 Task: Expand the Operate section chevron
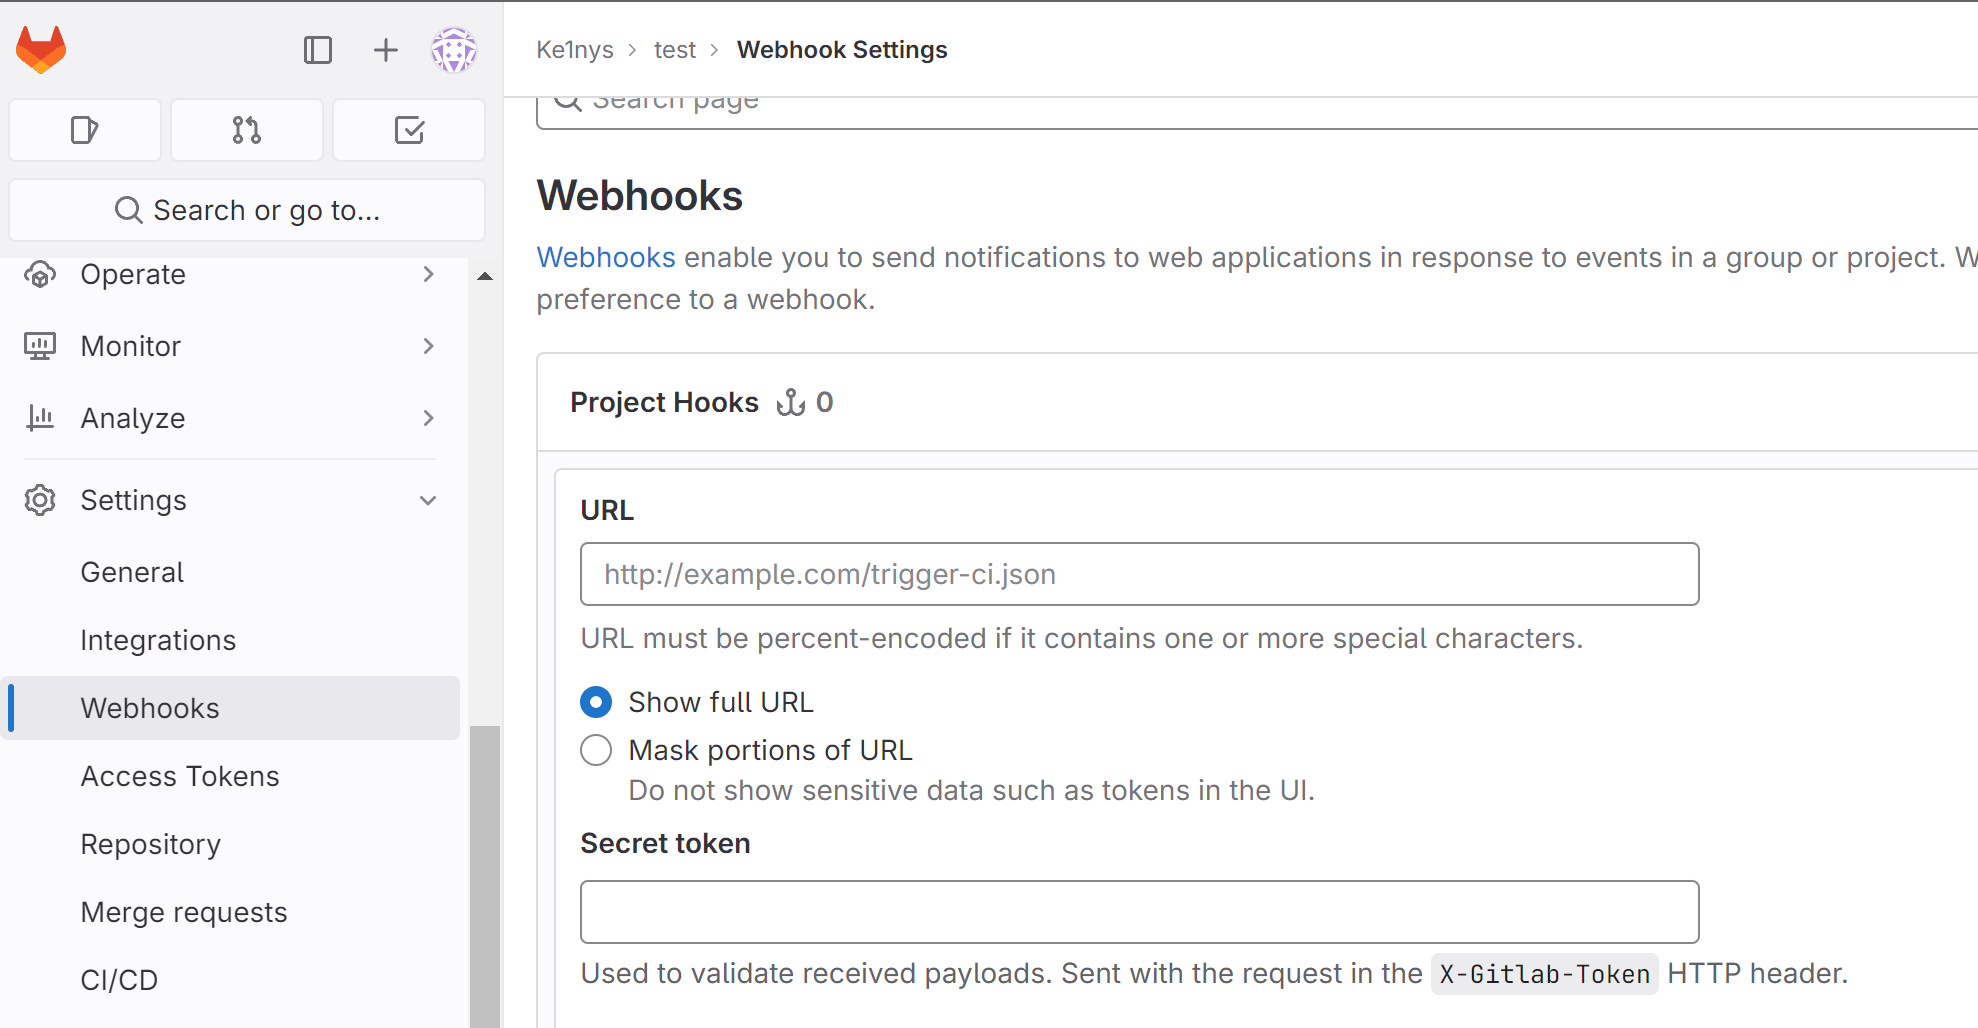(428, 274)
